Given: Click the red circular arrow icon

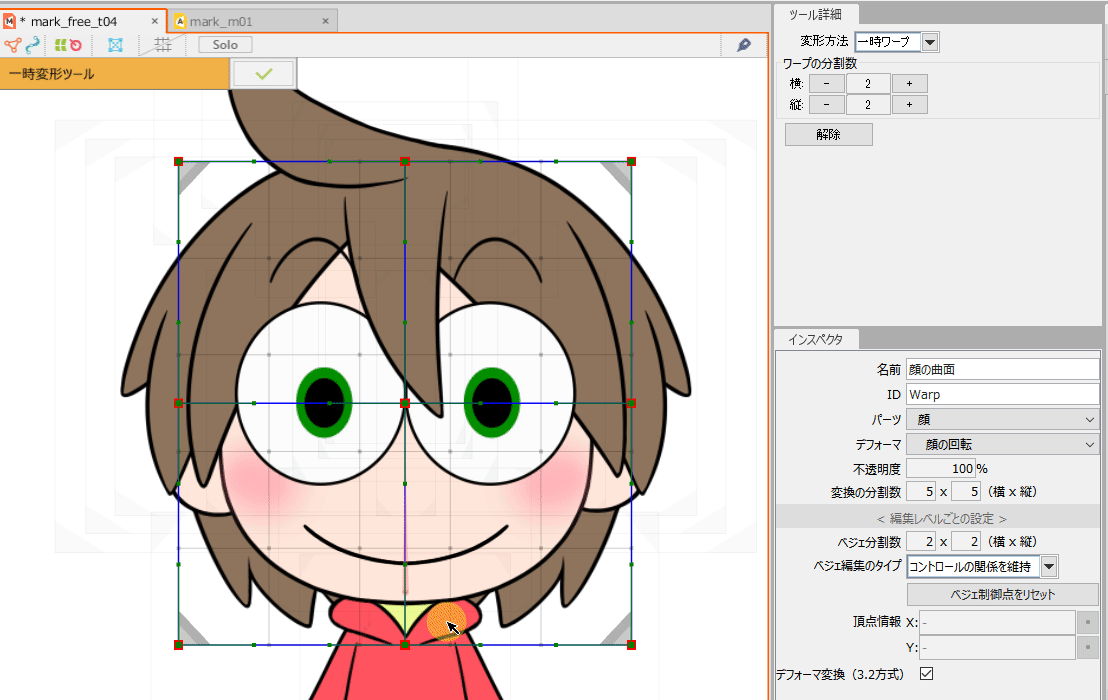Looking at the screenshot, I should pos(75,45).
